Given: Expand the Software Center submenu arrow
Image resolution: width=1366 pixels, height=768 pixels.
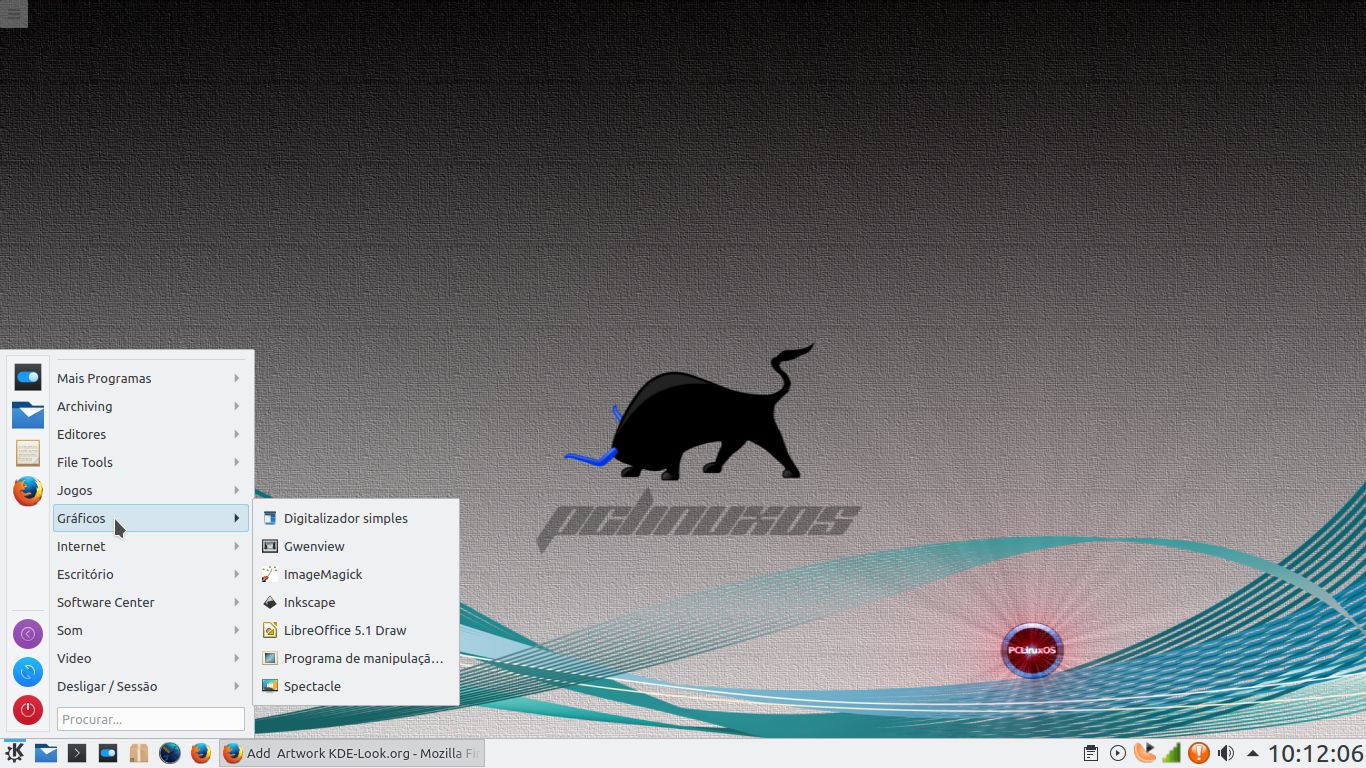Looking at the screenshot, I should point(237,602).
